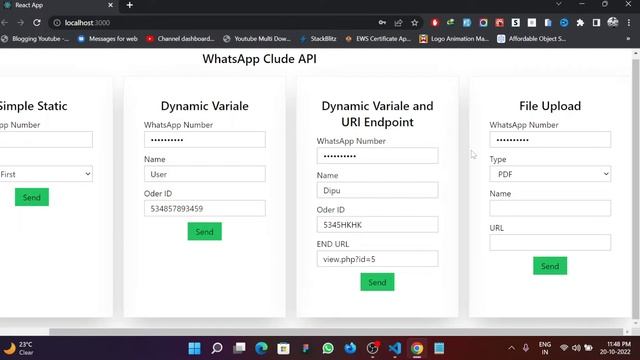Open volume control in system tray
This screenshot has width=640, height=360.
576,348
